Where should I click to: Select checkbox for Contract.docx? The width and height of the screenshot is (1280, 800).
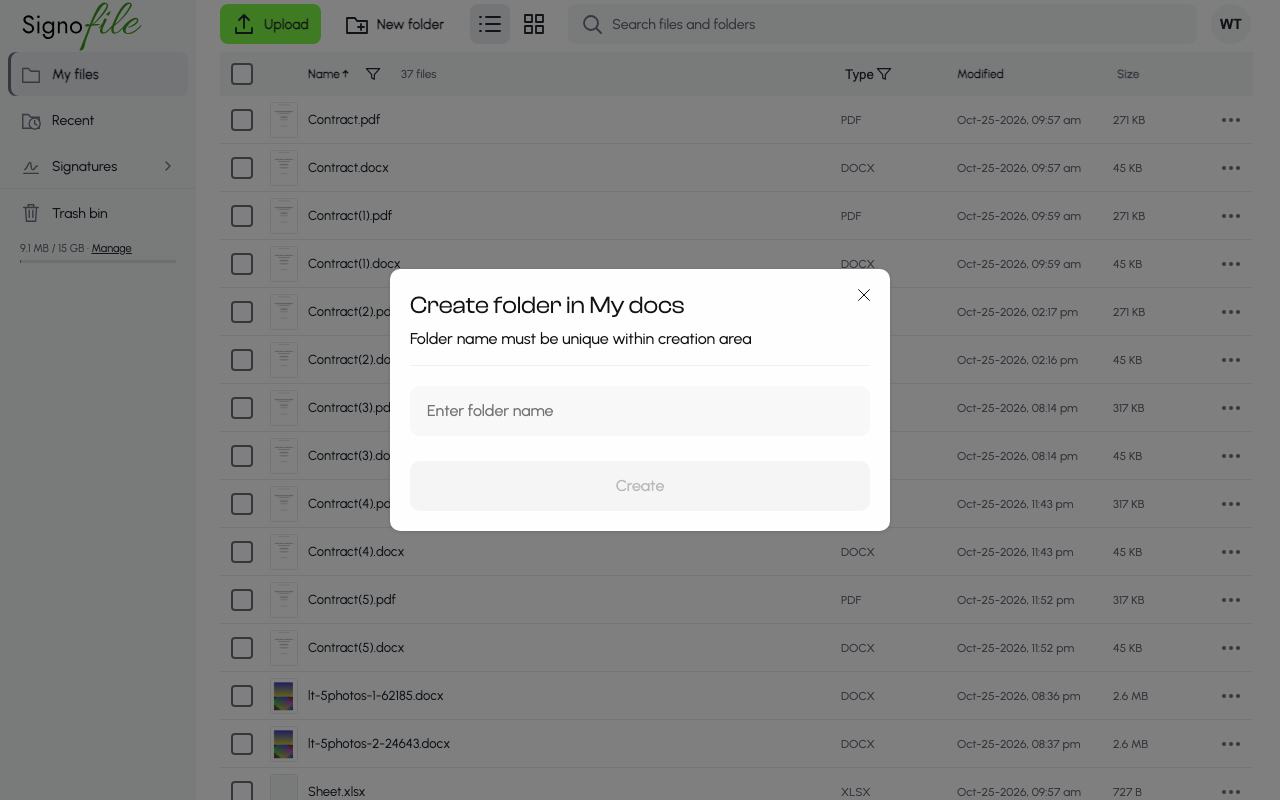click(242, 168)
